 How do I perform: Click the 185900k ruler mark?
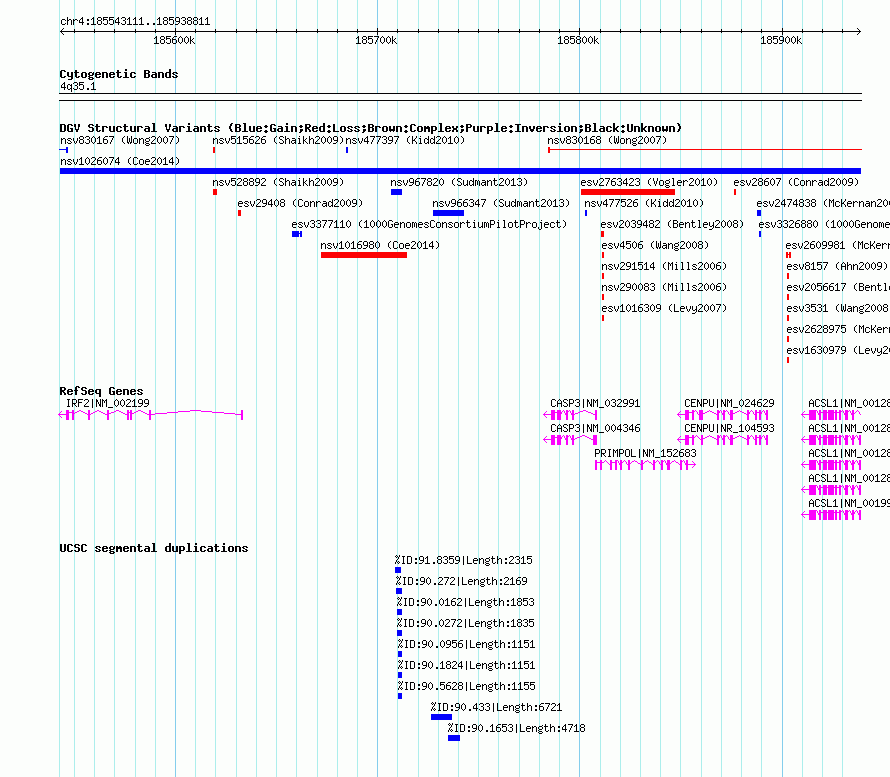coord(781,40)
